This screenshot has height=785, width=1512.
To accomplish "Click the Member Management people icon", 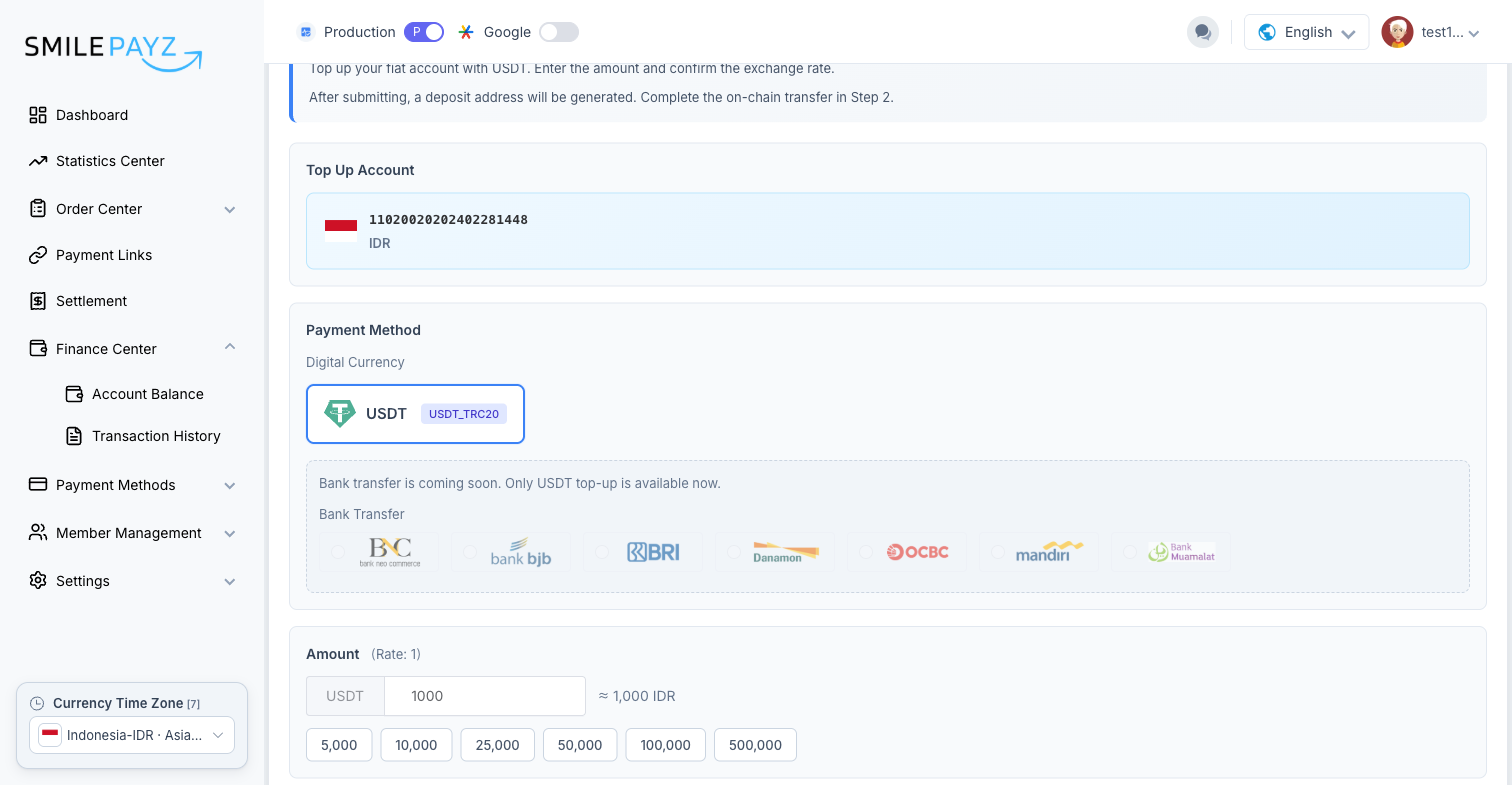I will [x=38, y=533].
